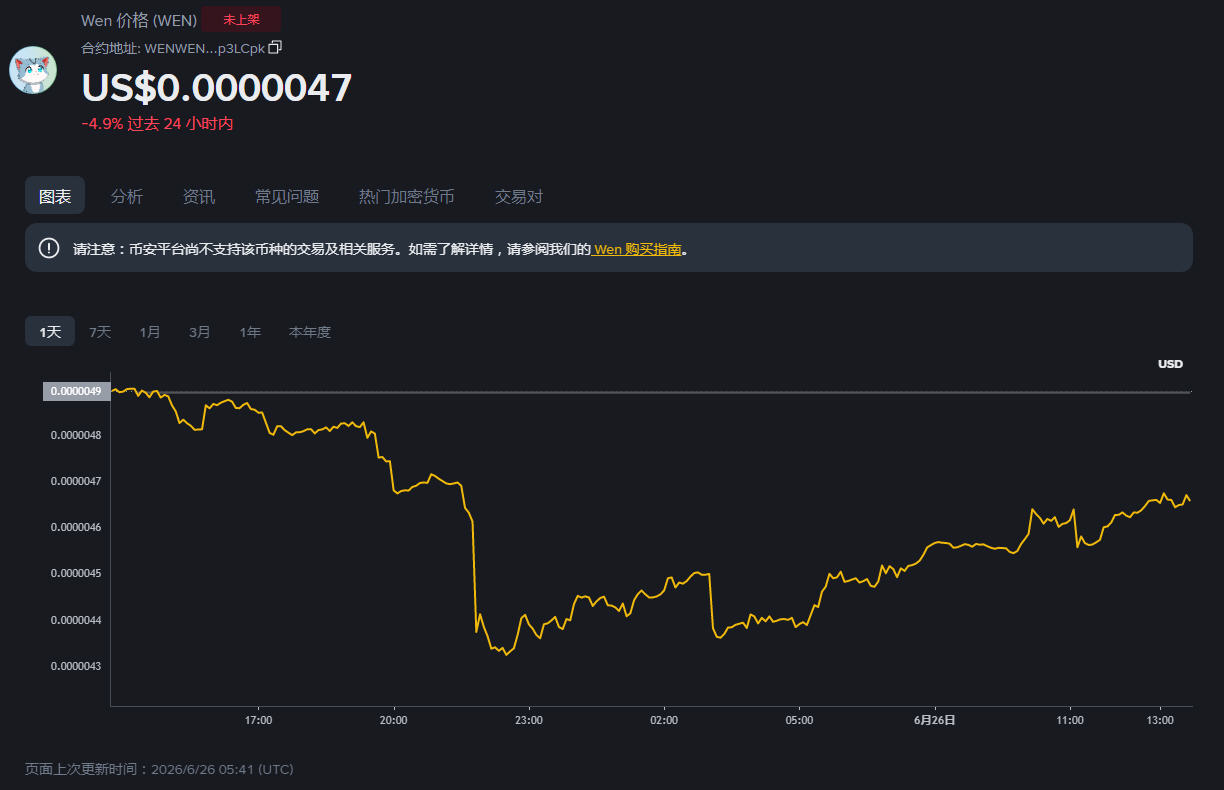This screenshot has height=790, width=1224.
Task: Click the 6月26日 date axis label
Action: pyautogui.click(x=934, y=720)
